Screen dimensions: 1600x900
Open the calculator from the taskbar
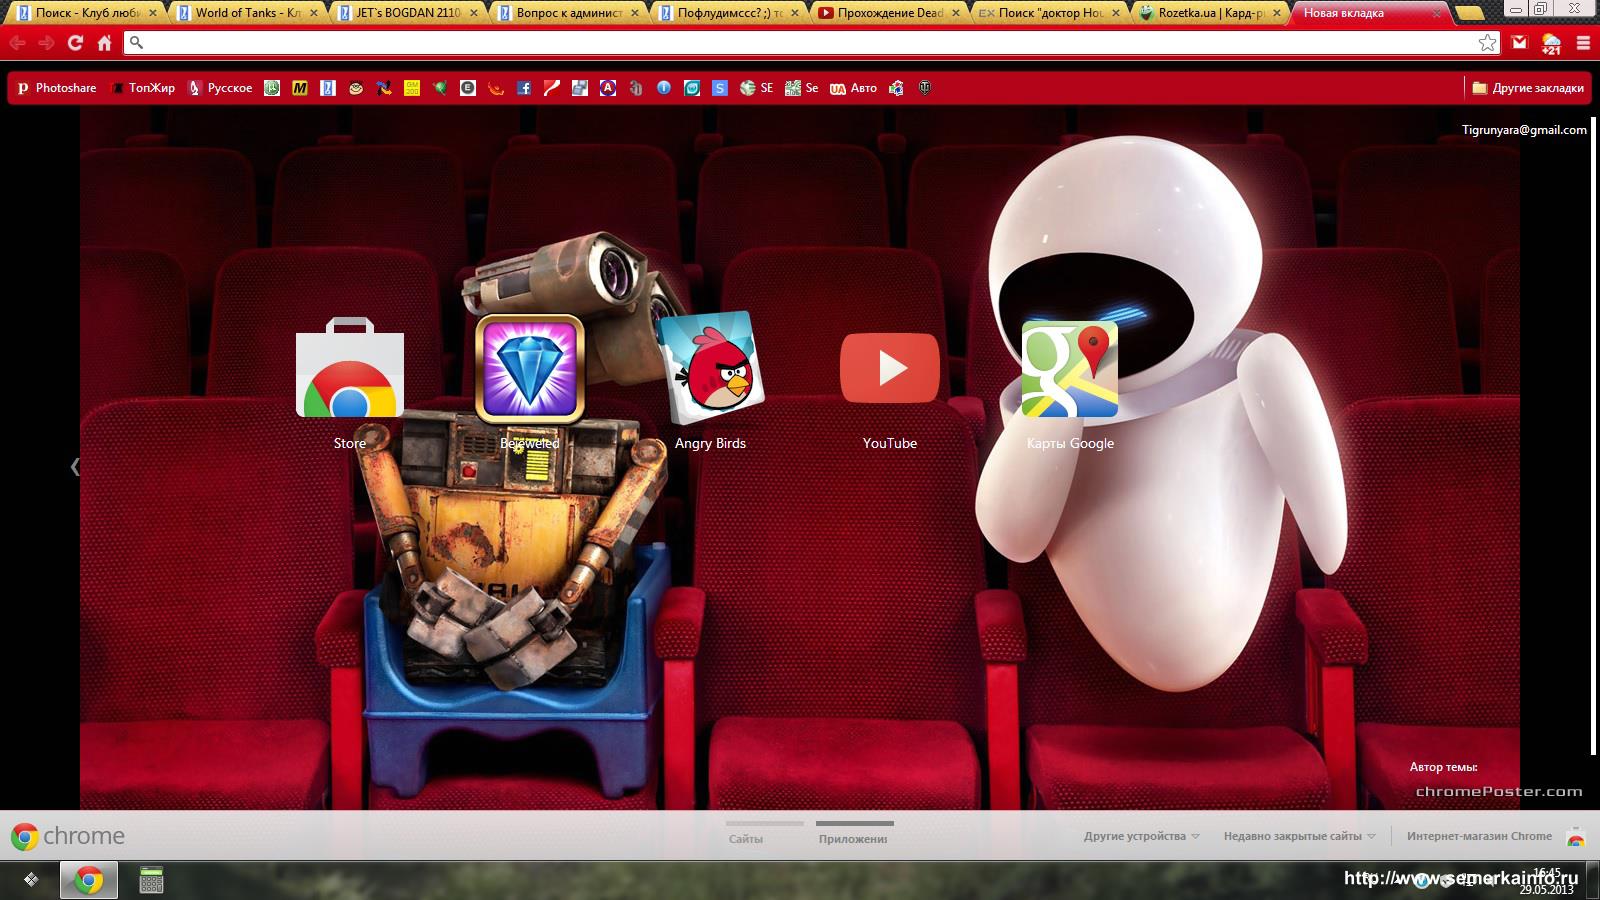[151, 880]
